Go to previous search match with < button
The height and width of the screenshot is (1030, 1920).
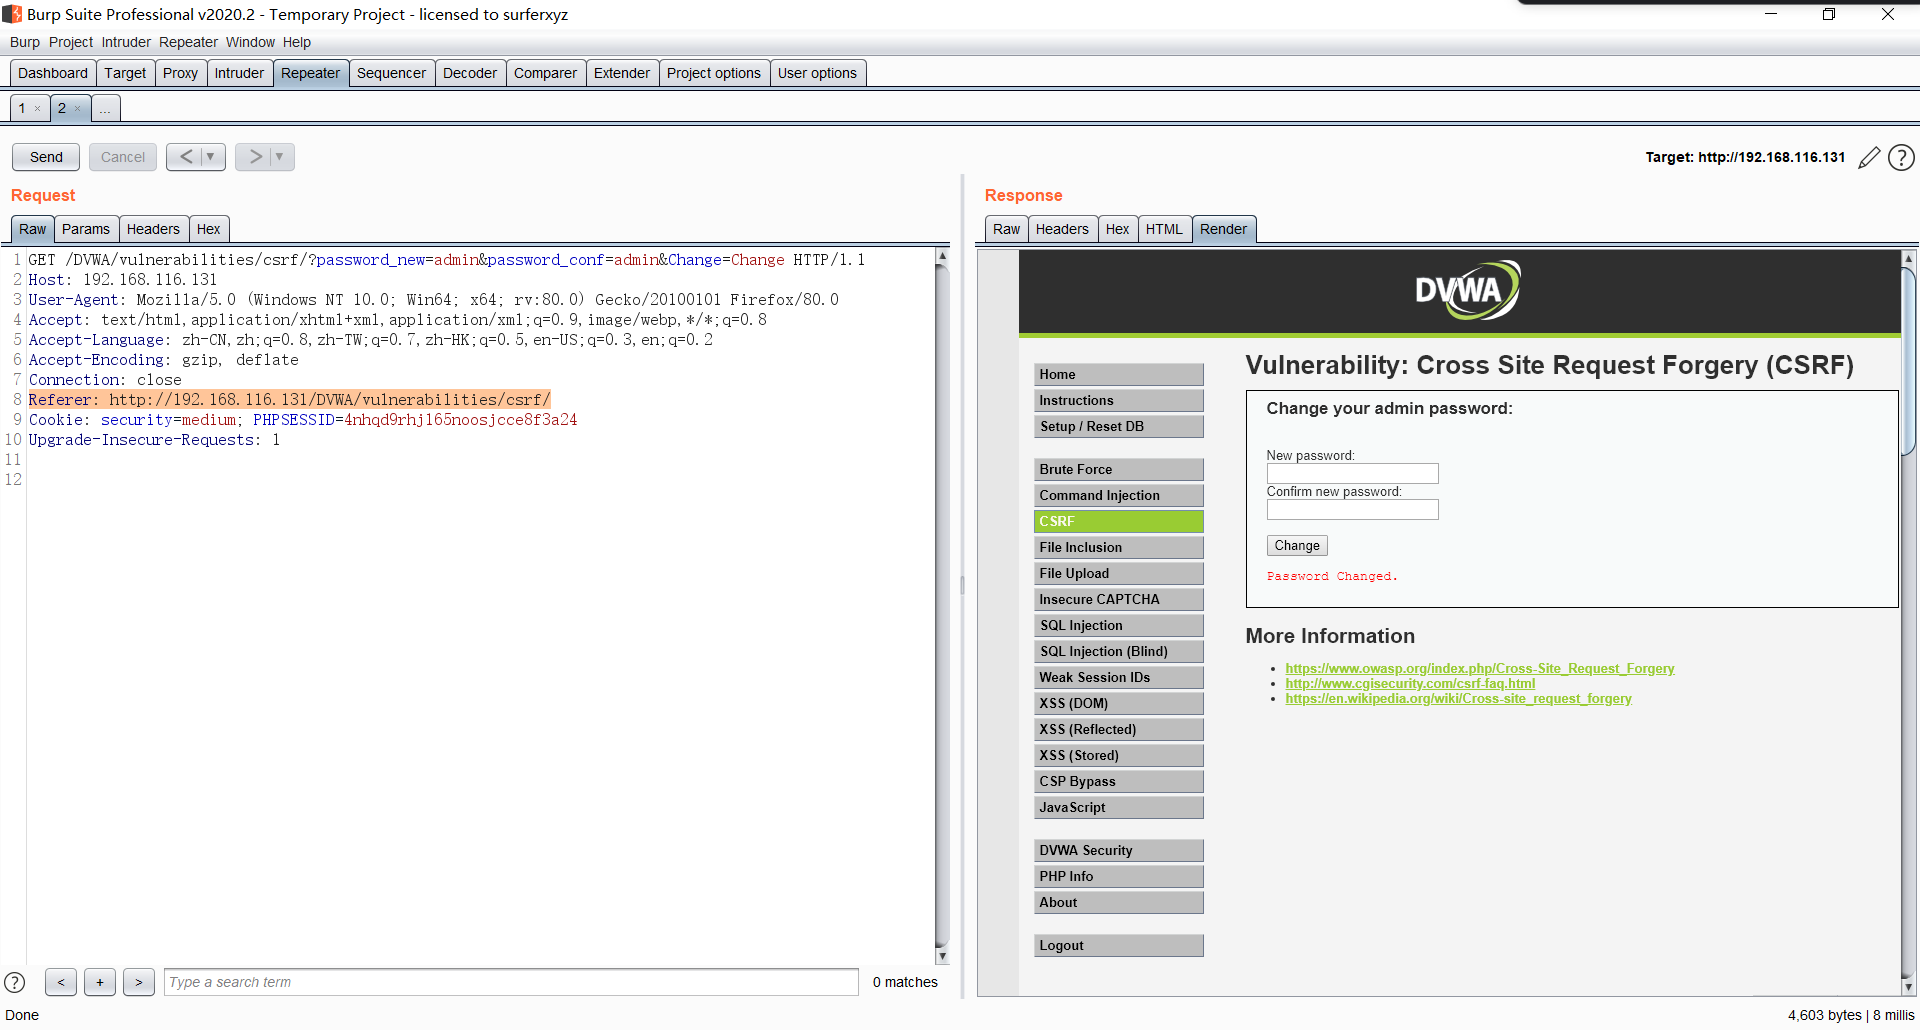(61, 982)
